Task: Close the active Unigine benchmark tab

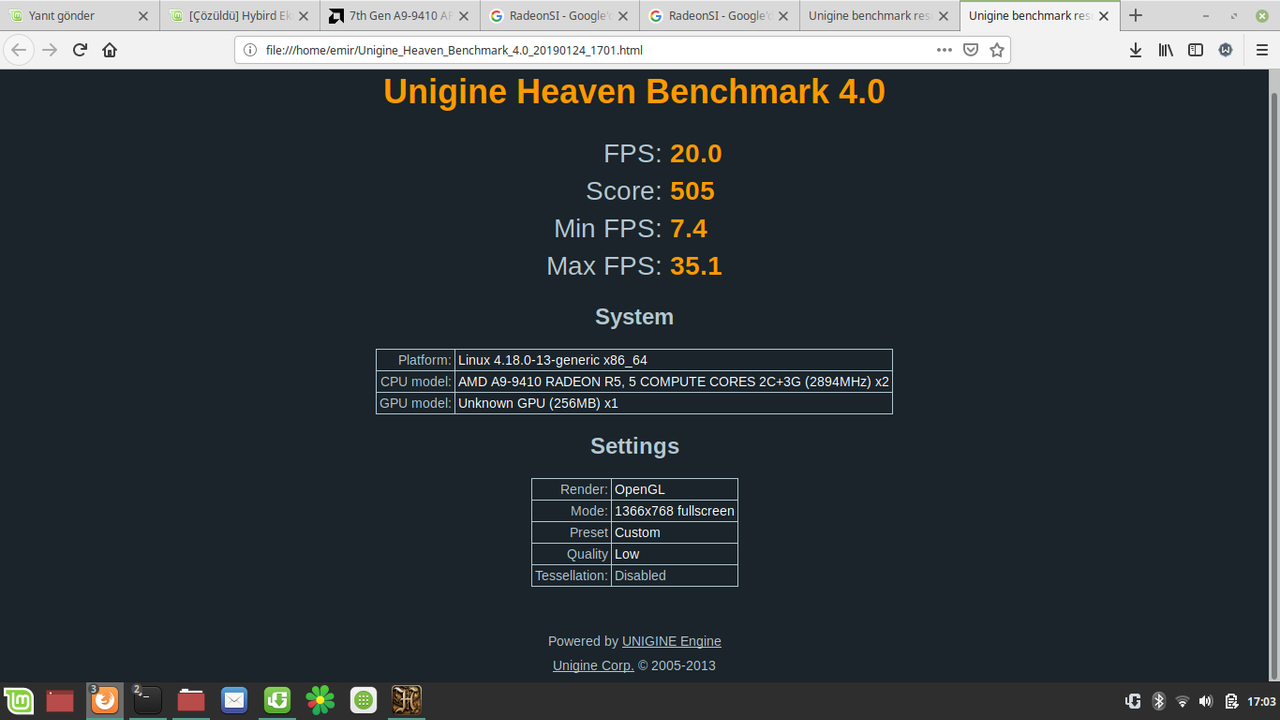Action: click(x=1103, y=16)
